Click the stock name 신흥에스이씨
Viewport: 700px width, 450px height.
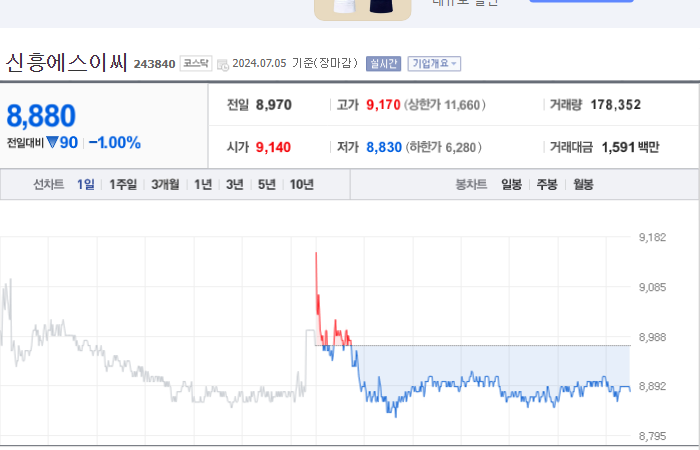(x=67, y=62)
